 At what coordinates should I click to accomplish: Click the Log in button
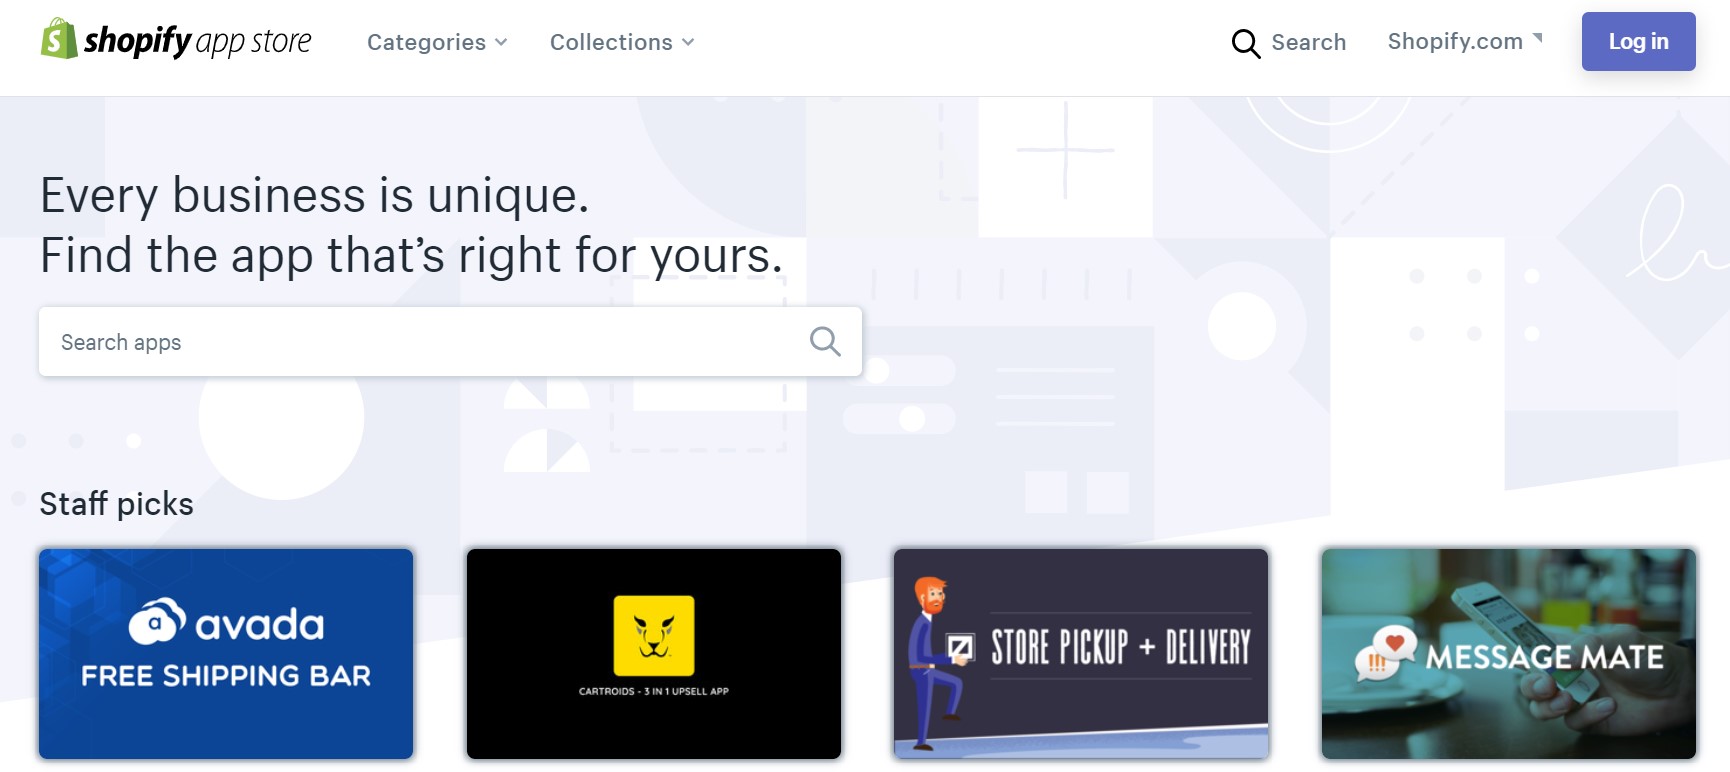point(1638,41)
